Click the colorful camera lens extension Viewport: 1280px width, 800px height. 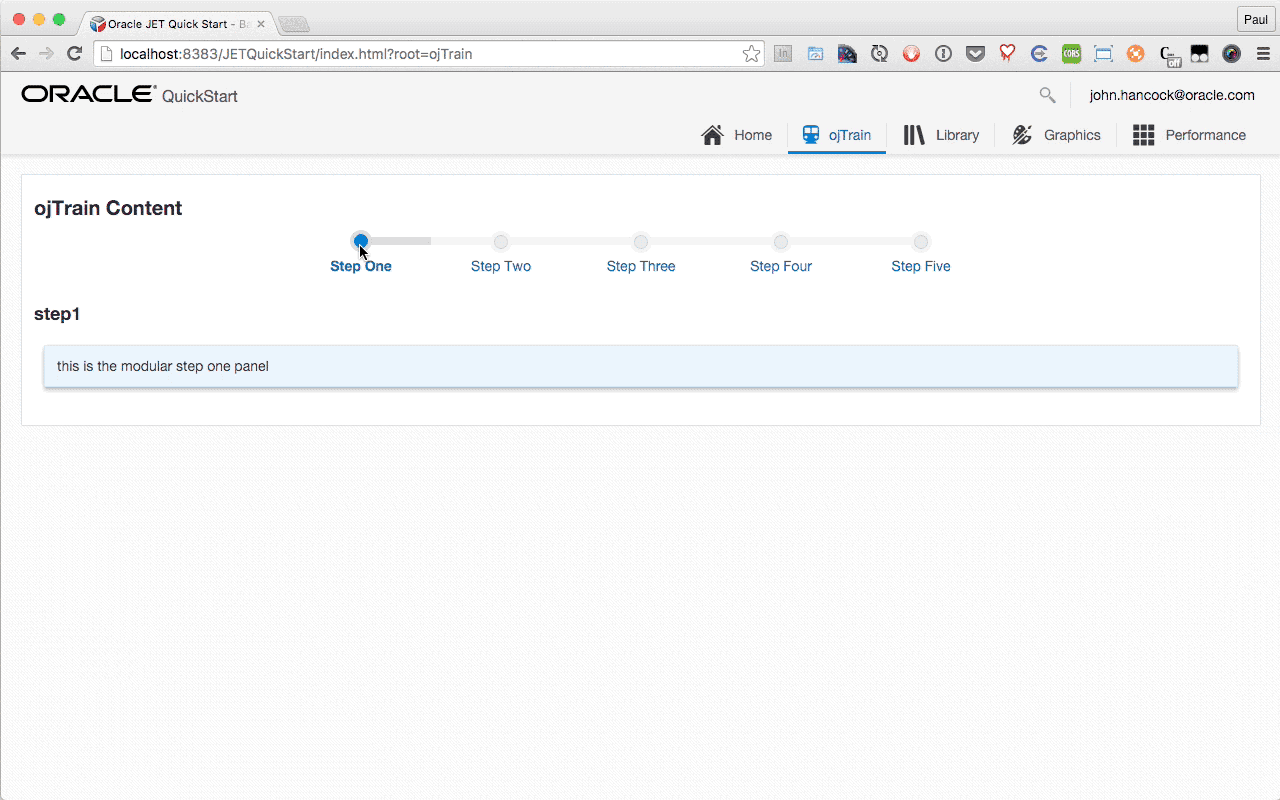coord(1231,54)
